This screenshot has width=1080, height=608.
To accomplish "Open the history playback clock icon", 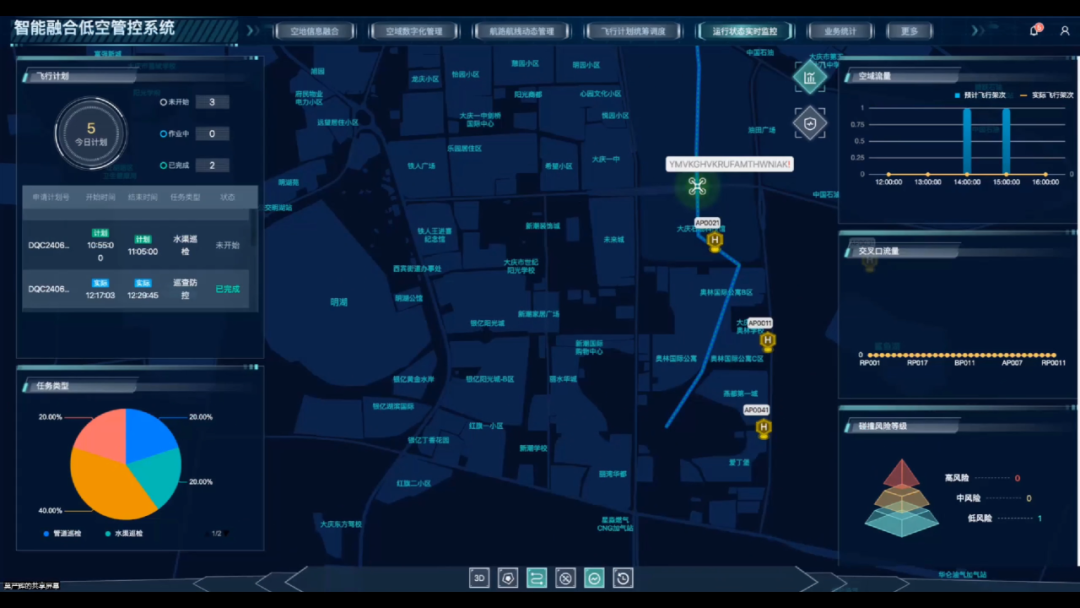I will (x=623, y=578).
